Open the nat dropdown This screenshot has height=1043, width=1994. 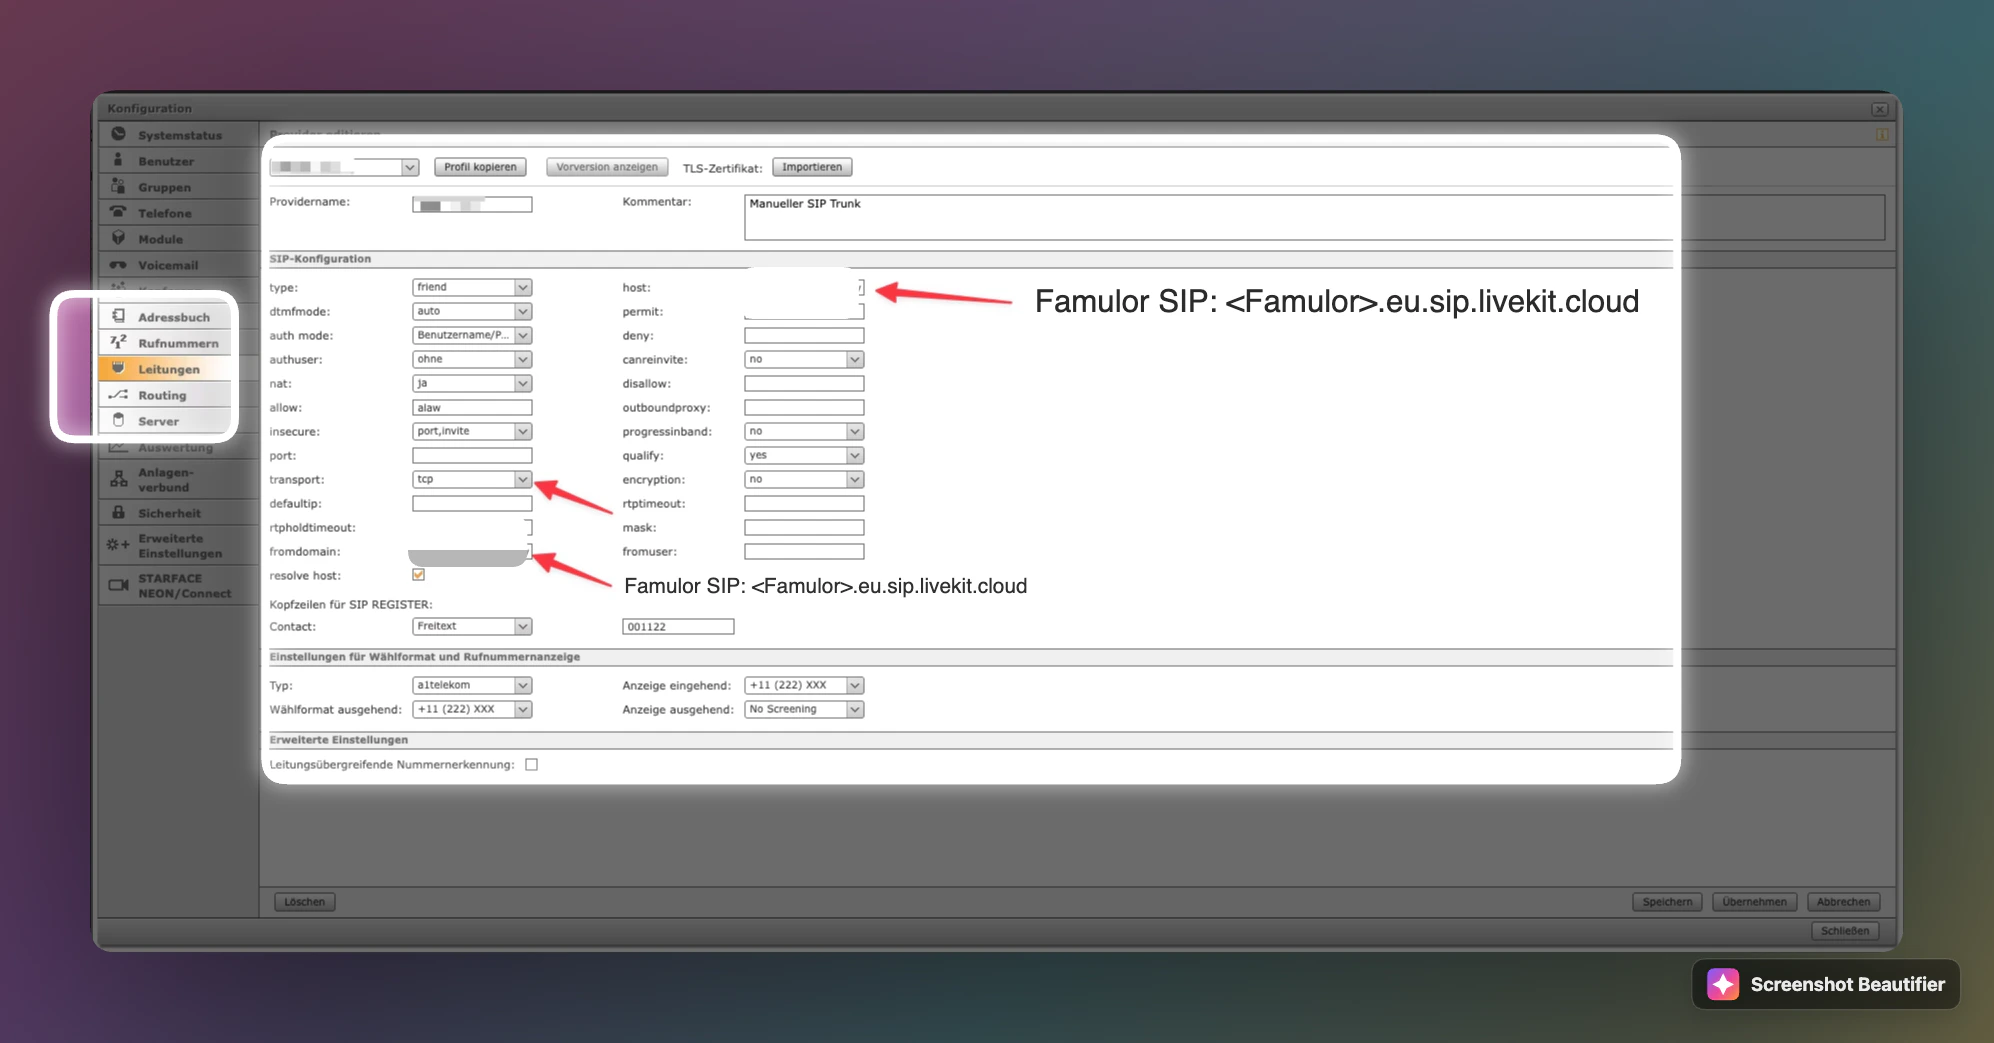[x=472, y=383]
